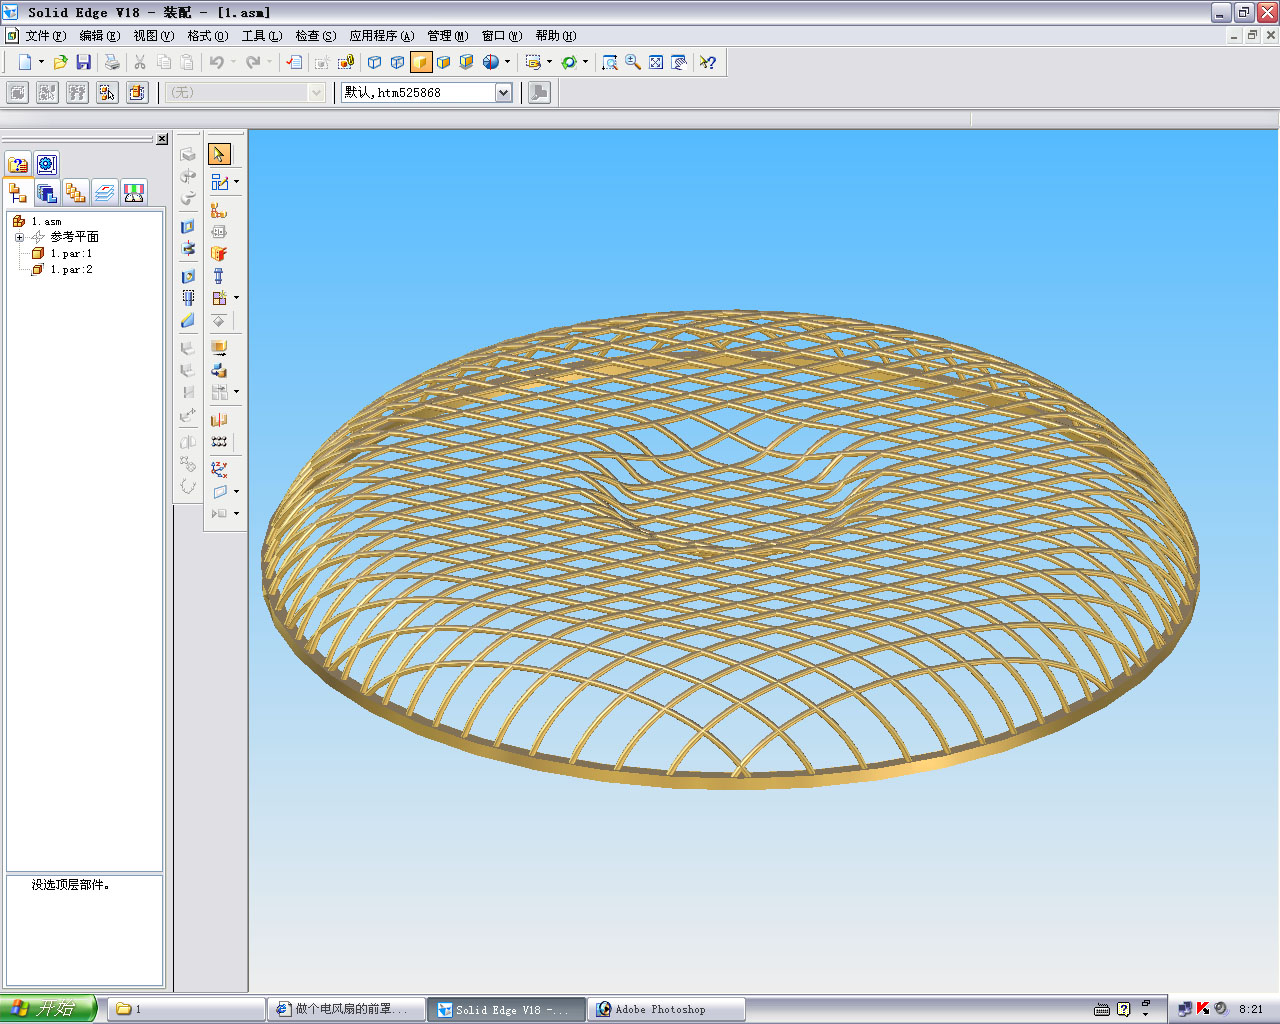This screenshot has width=1280, height=1024.
Task: Switch to the assembly tree tab
Action: tap(18, 192)
